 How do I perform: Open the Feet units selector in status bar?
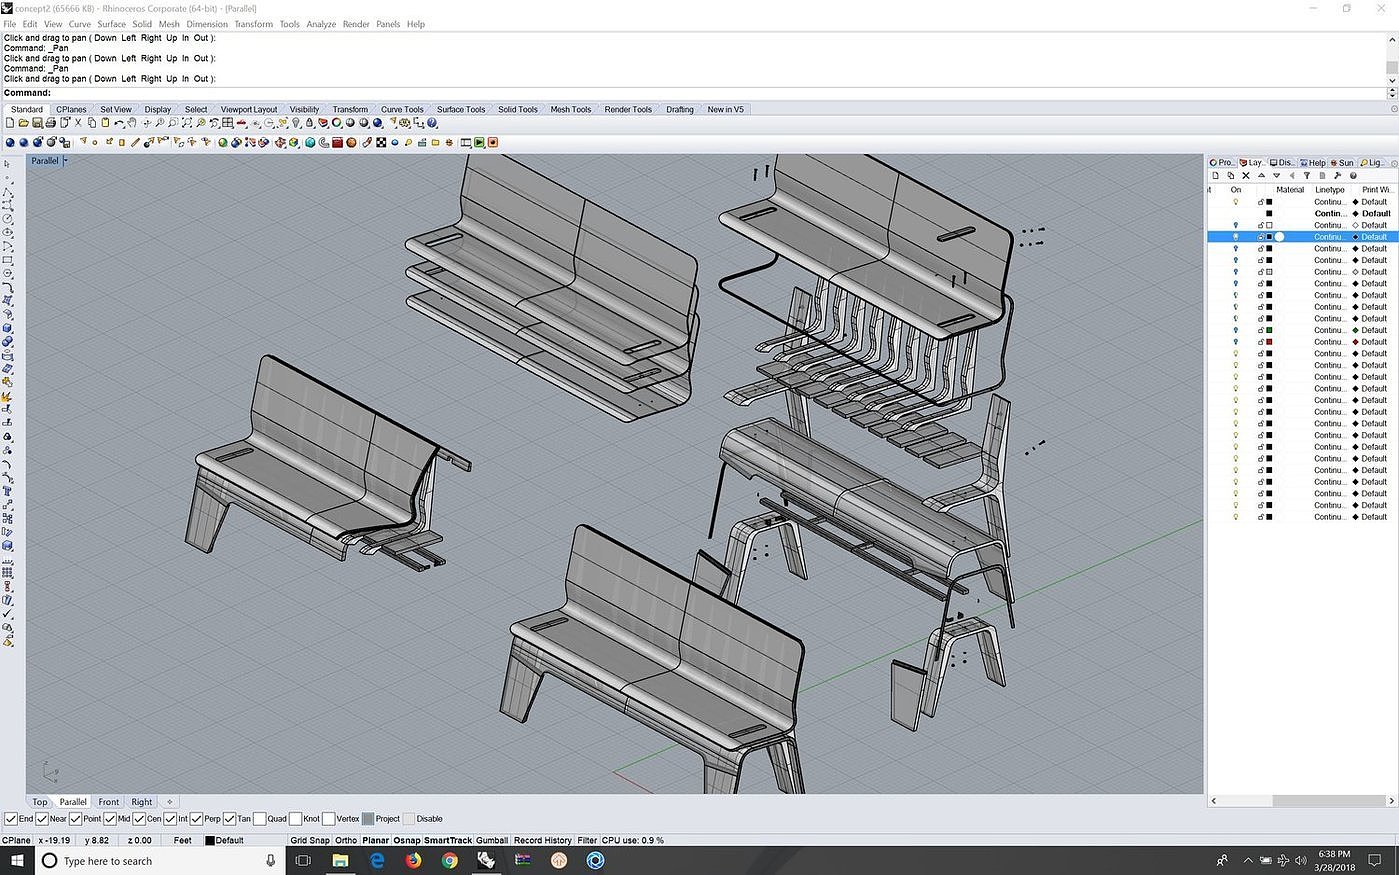[x=182, y=840]
